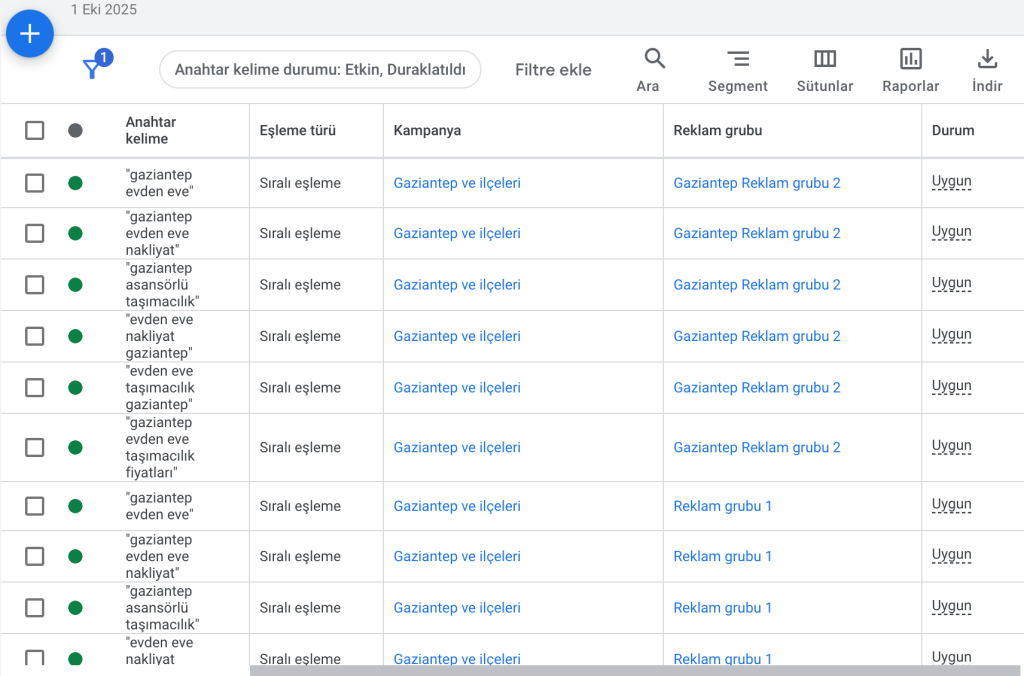
Task: Open the Raporlar reports icon
Action: click(910, 59)
